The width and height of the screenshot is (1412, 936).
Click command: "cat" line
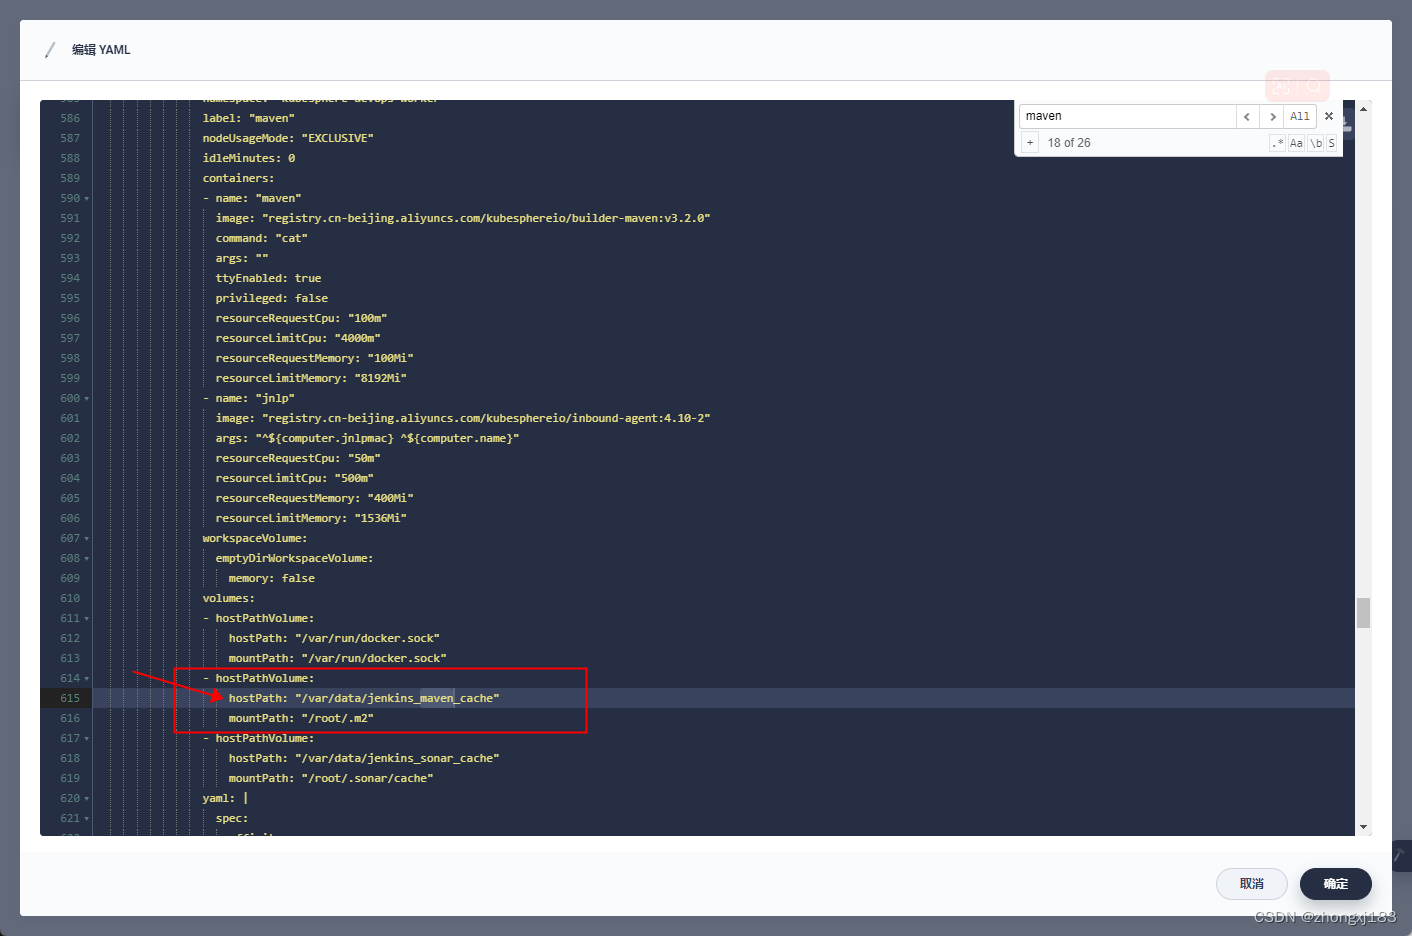click(262, 238)
